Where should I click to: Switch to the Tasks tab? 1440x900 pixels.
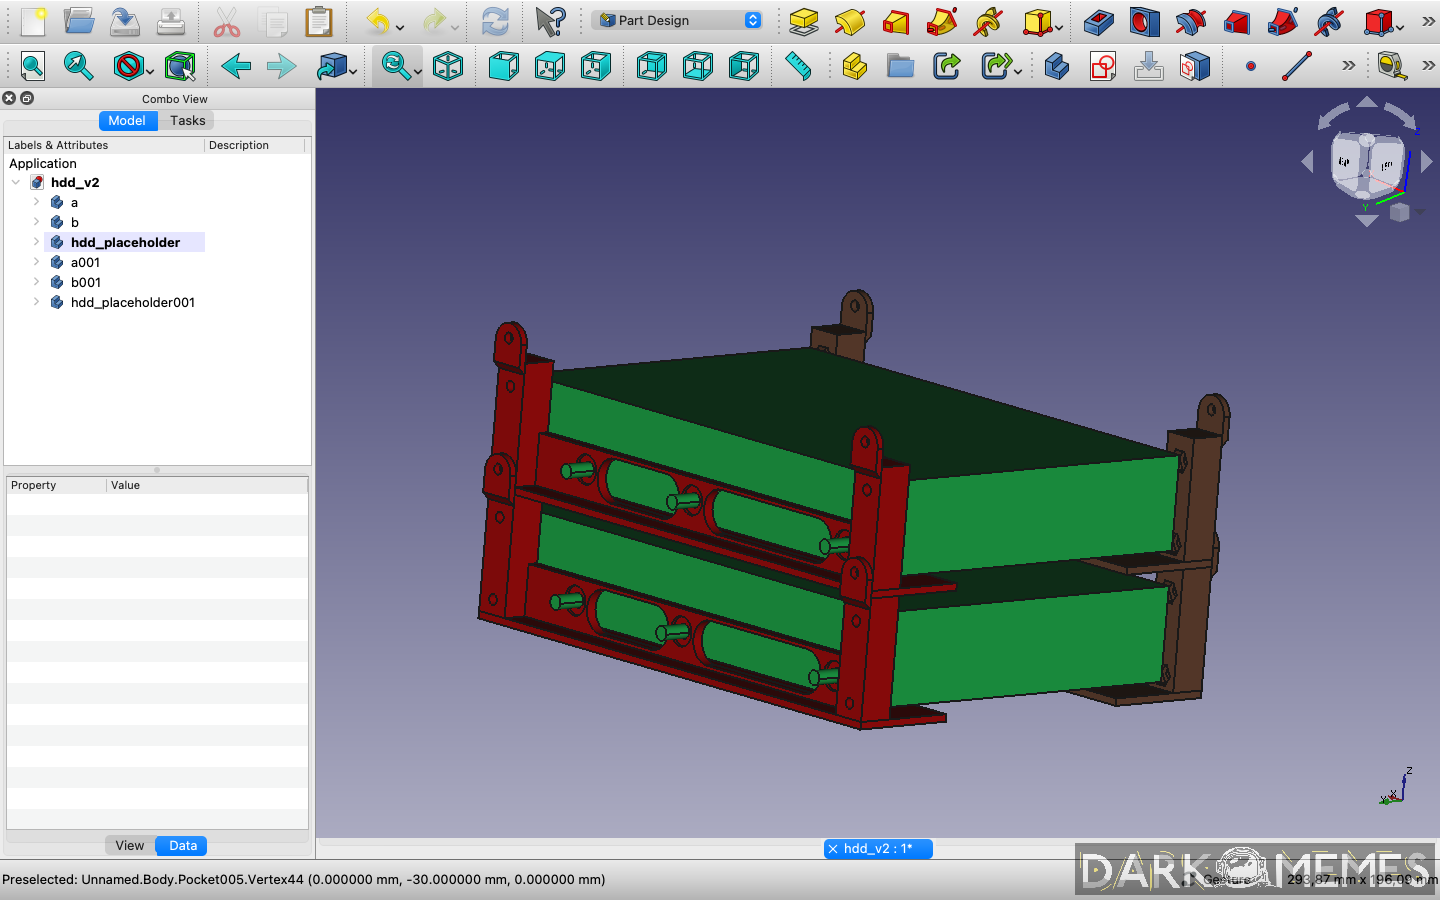click(x=187, y=120)
